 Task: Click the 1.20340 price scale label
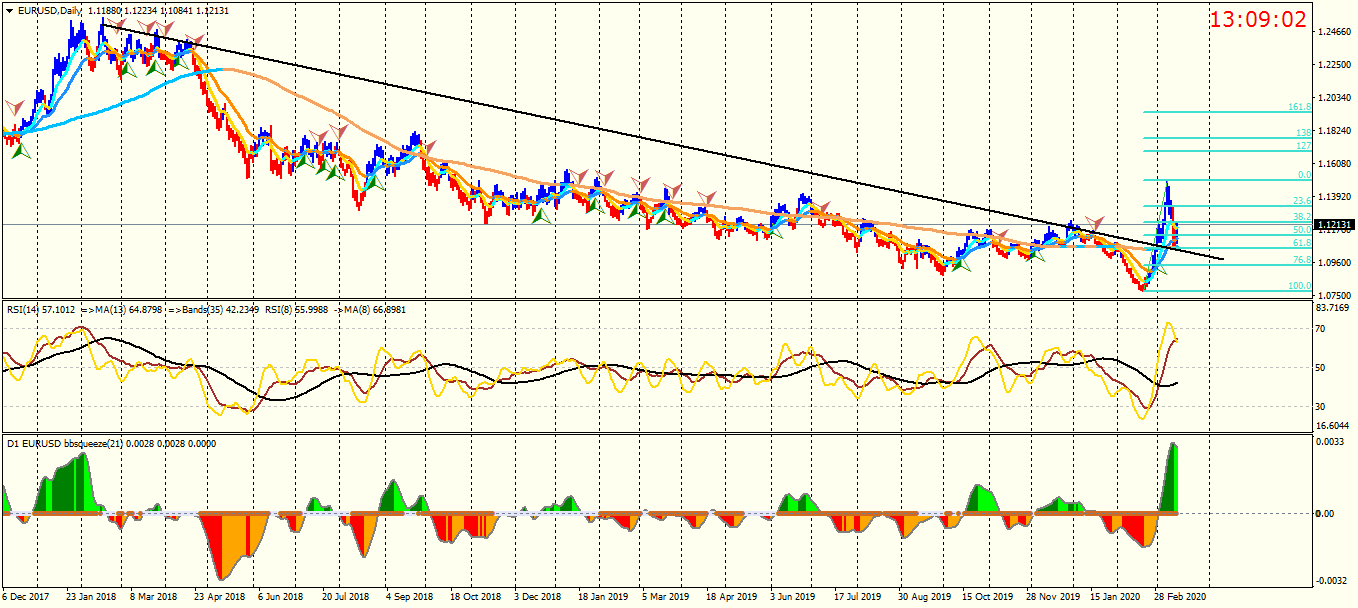[x=1334, y=98]
